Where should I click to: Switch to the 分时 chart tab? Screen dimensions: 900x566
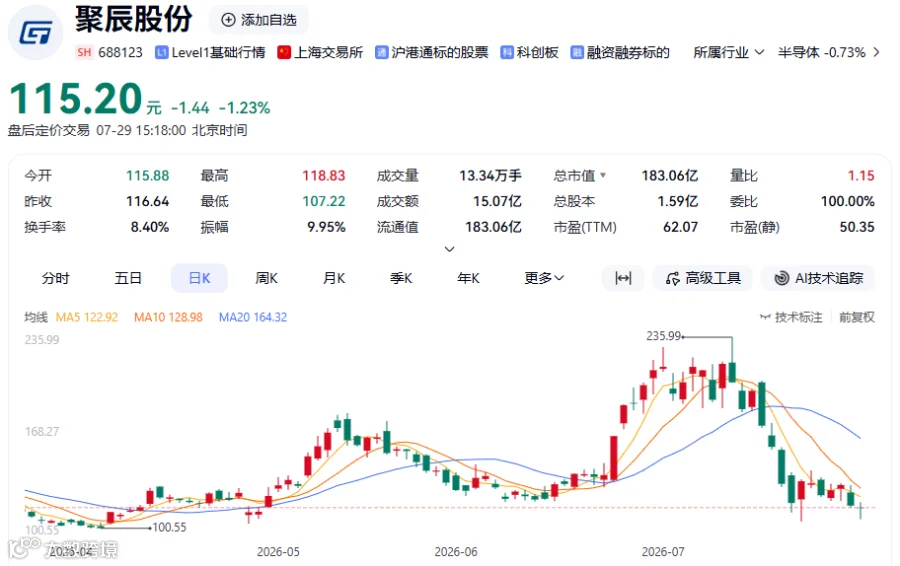56,278
